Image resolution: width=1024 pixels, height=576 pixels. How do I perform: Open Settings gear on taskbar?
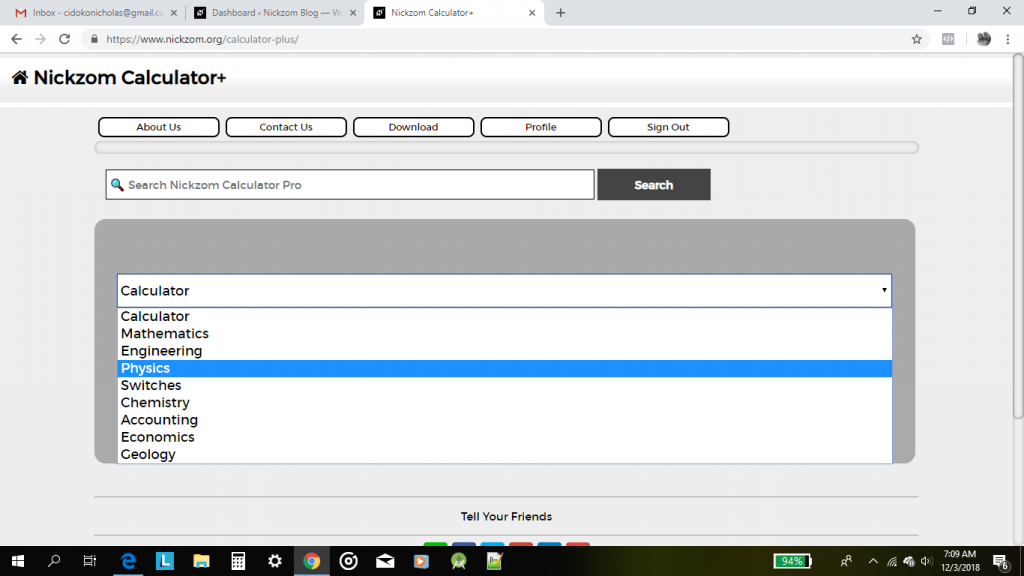click(x=275, y=561)
